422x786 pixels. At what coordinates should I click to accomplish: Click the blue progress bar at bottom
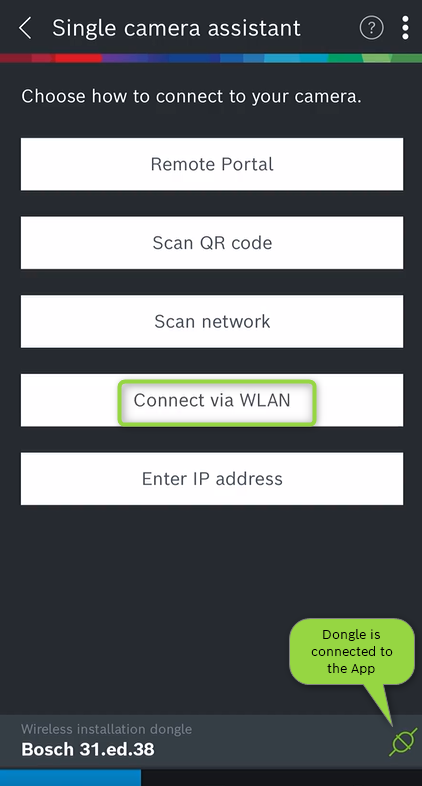coord(70,777)
